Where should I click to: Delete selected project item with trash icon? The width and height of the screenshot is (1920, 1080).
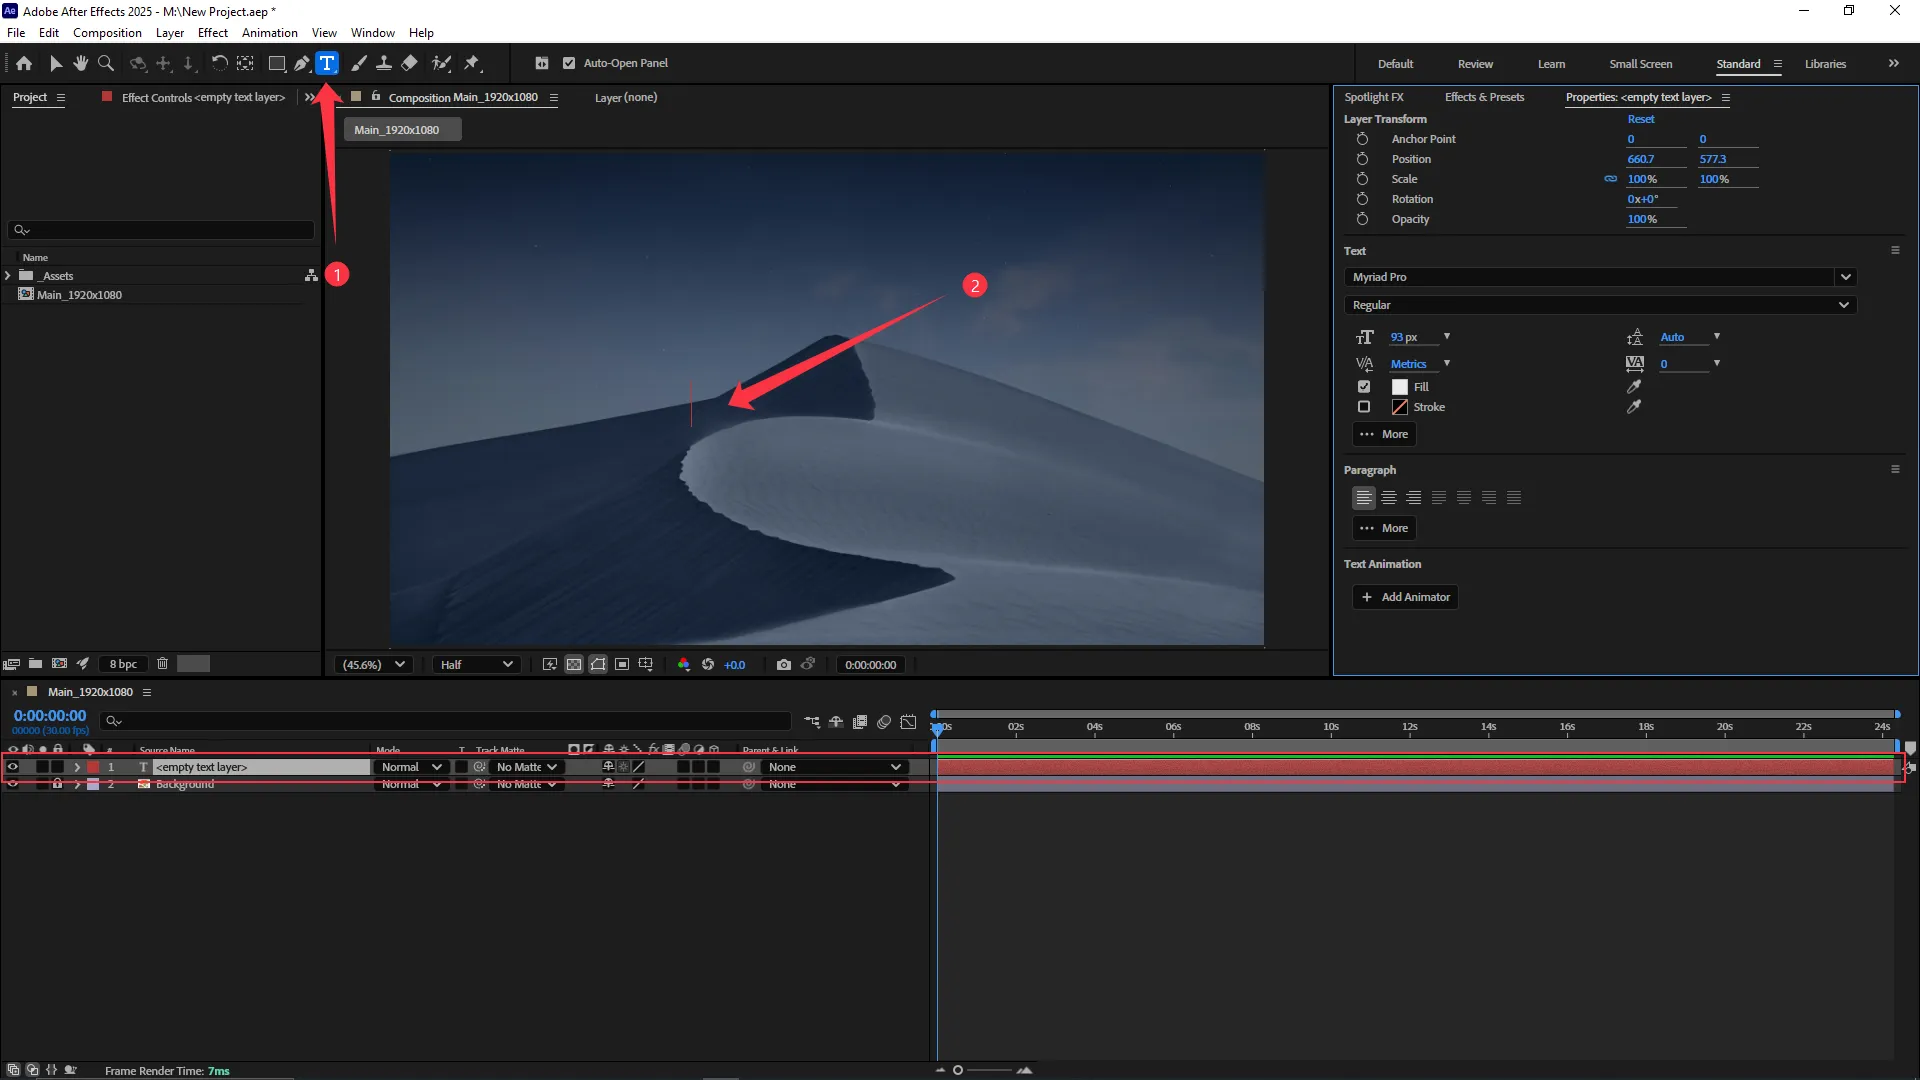pos(162,664)
